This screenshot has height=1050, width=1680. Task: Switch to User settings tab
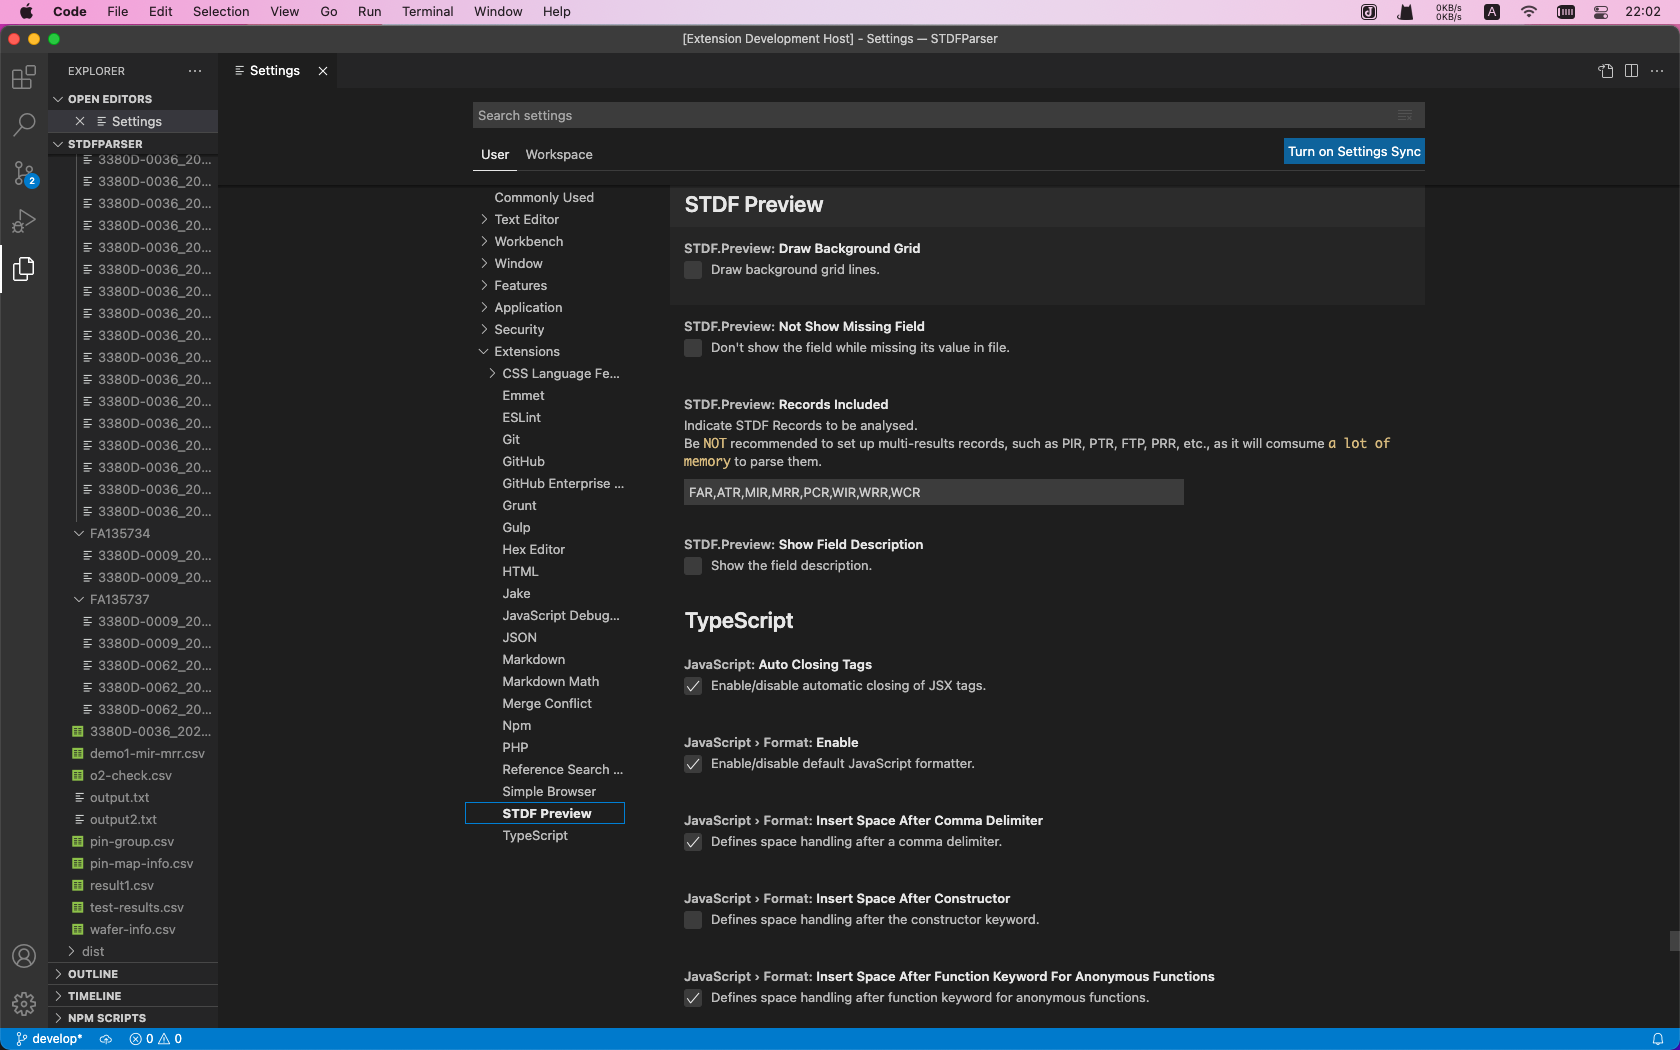coord(495,155)
